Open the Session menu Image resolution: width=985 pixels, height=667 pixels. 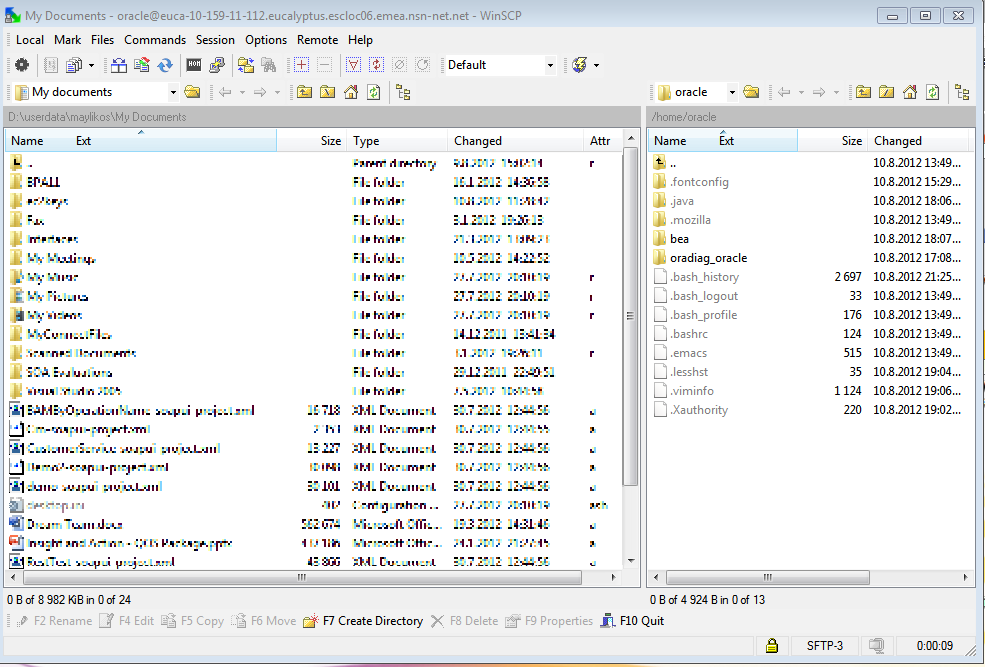215,40
